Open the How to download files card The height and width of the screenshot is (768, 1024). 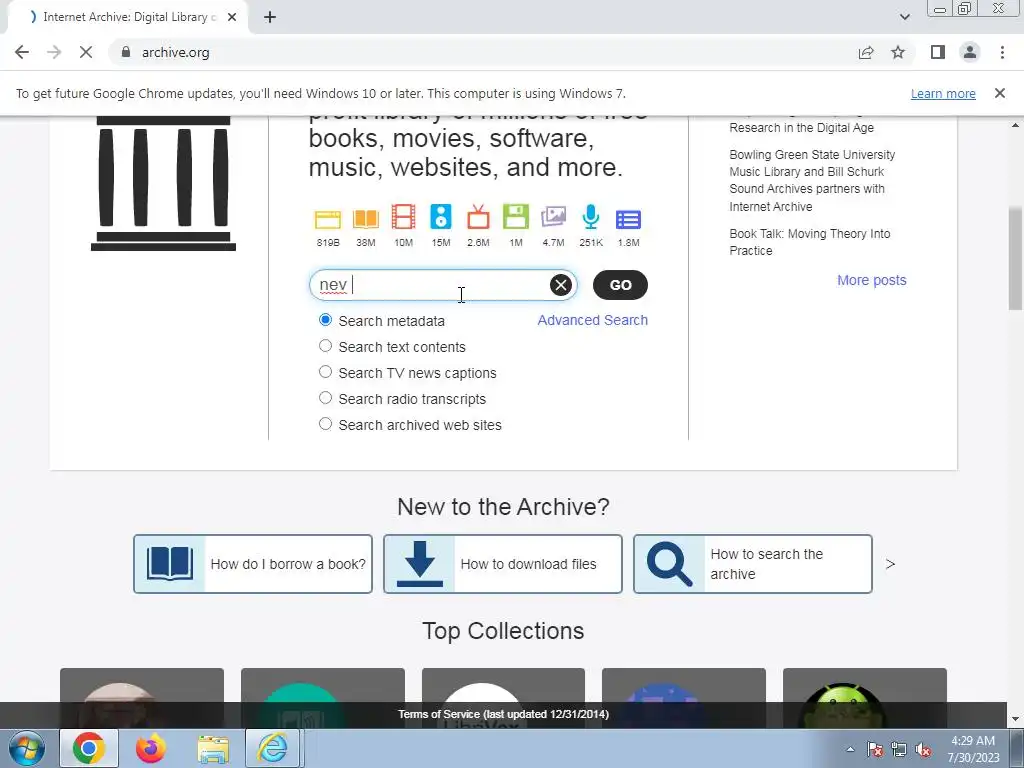(503, 564)
